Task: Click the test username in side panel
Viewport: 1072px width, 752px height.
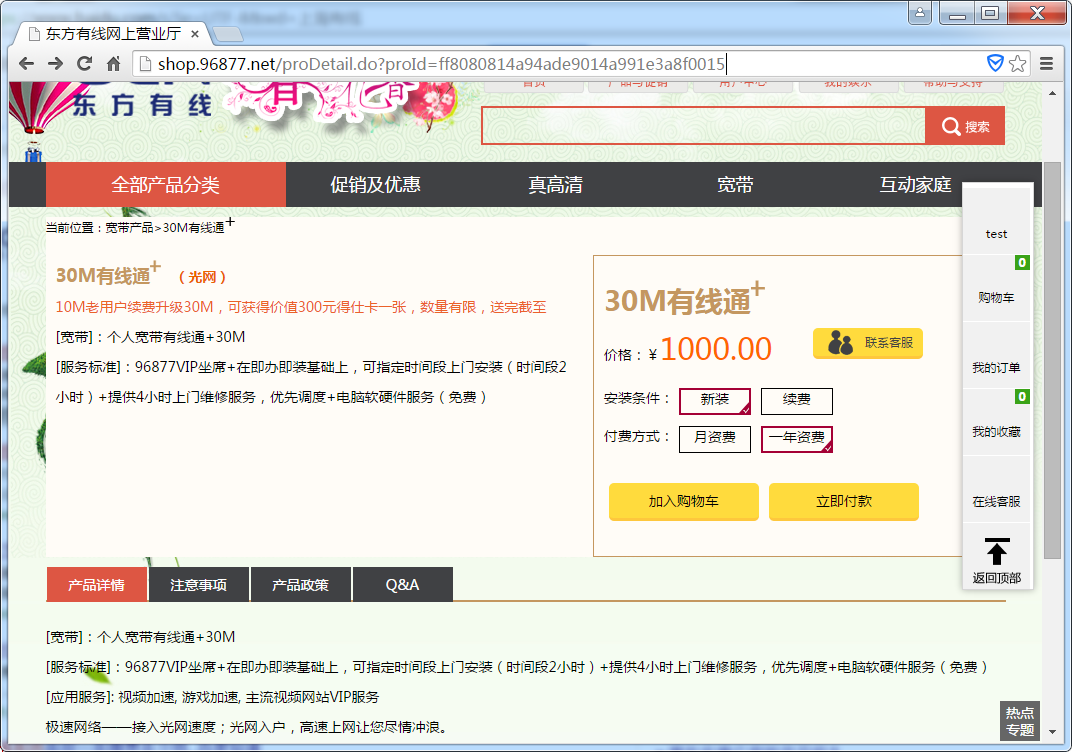Action: [x=996, y=234]
